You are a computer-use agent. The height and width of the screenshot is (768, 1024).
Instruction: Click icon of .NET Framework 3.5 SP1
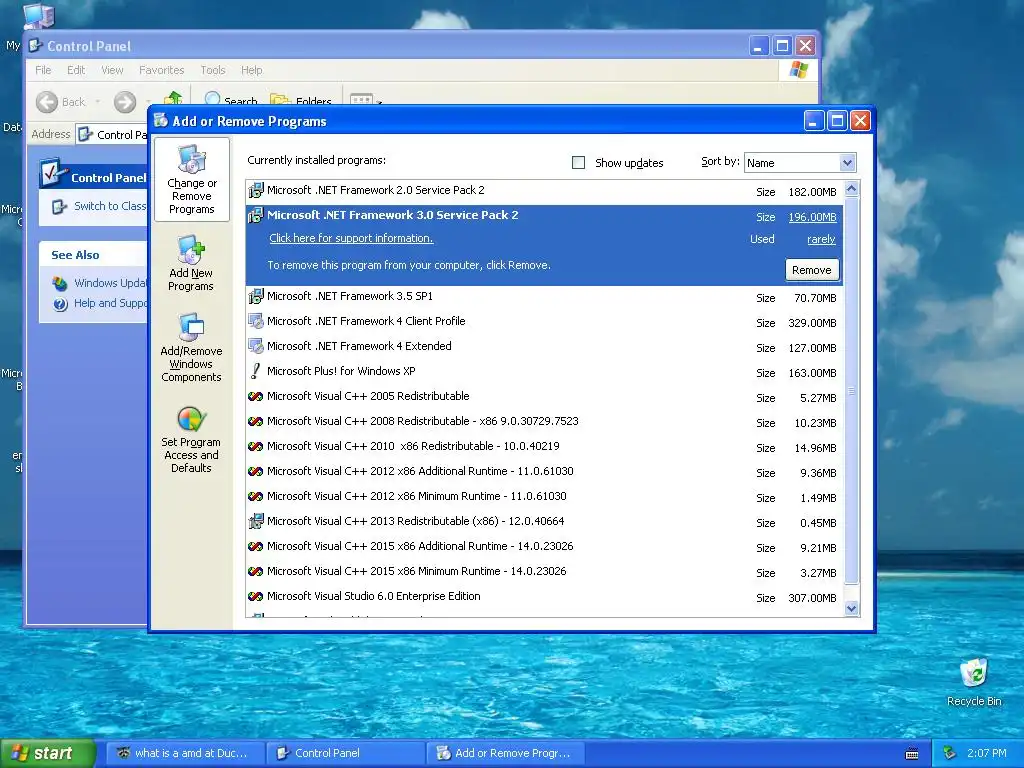click(x=255, y=296)
